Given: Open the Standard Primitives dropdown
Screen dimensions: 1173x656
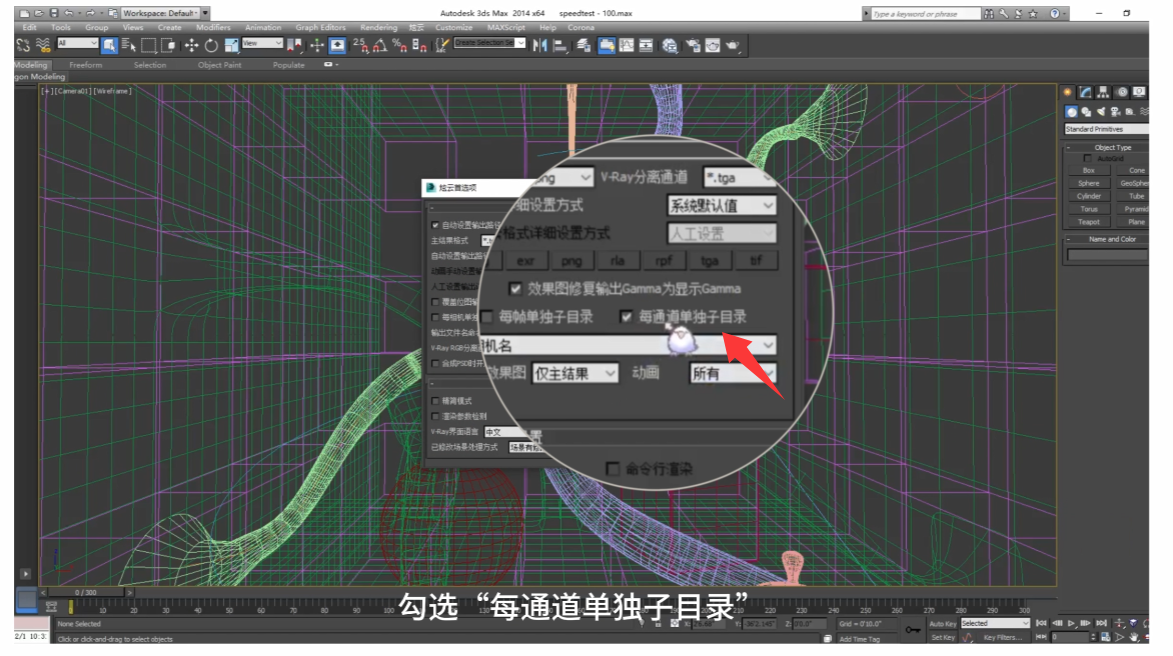Looking at the screenshot, I should pos(1106,129).
